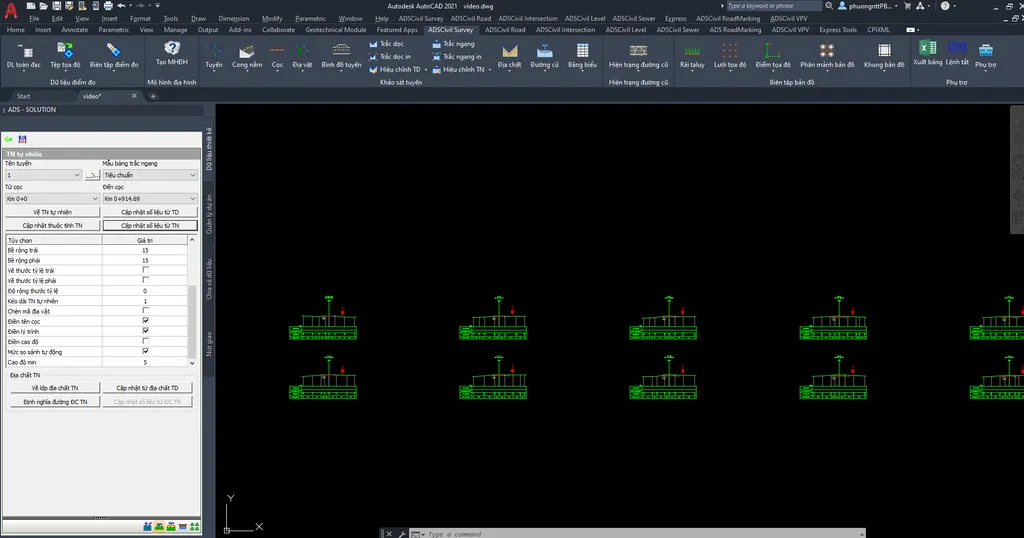Click the Biên tập điểm đo icon

(x=113, y=50)
